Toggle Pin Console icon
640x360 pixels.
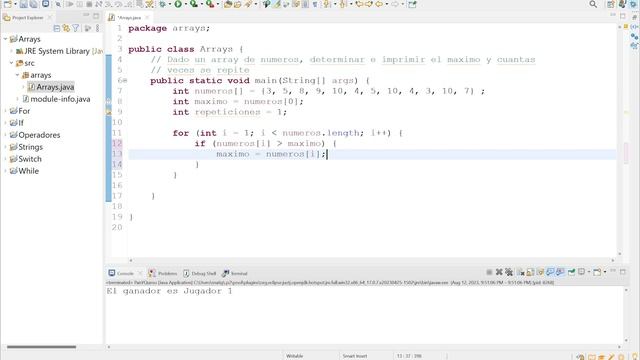tap(571, 272)
